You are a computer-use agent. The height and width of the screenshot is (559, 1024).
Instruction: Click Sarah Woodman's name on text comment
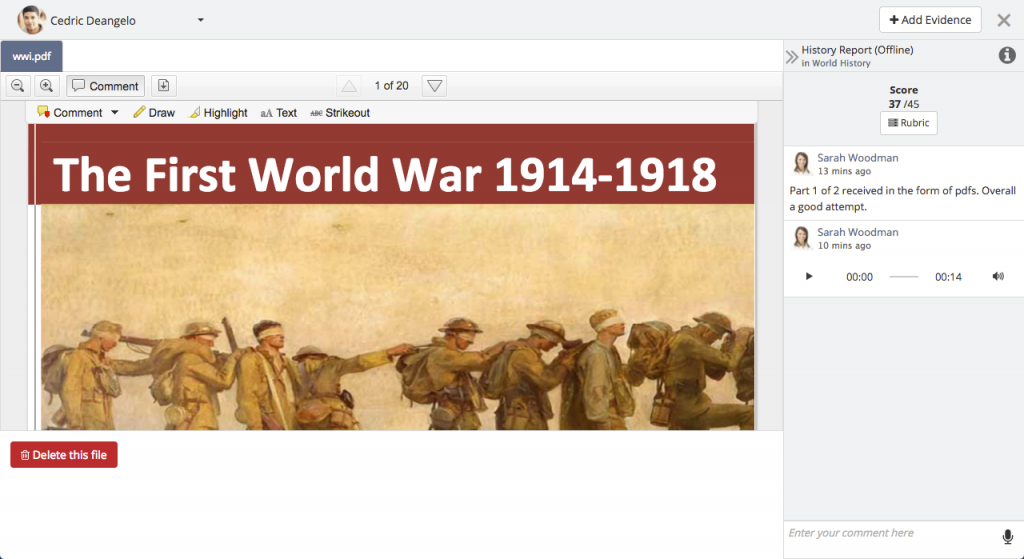click(857, 157)
